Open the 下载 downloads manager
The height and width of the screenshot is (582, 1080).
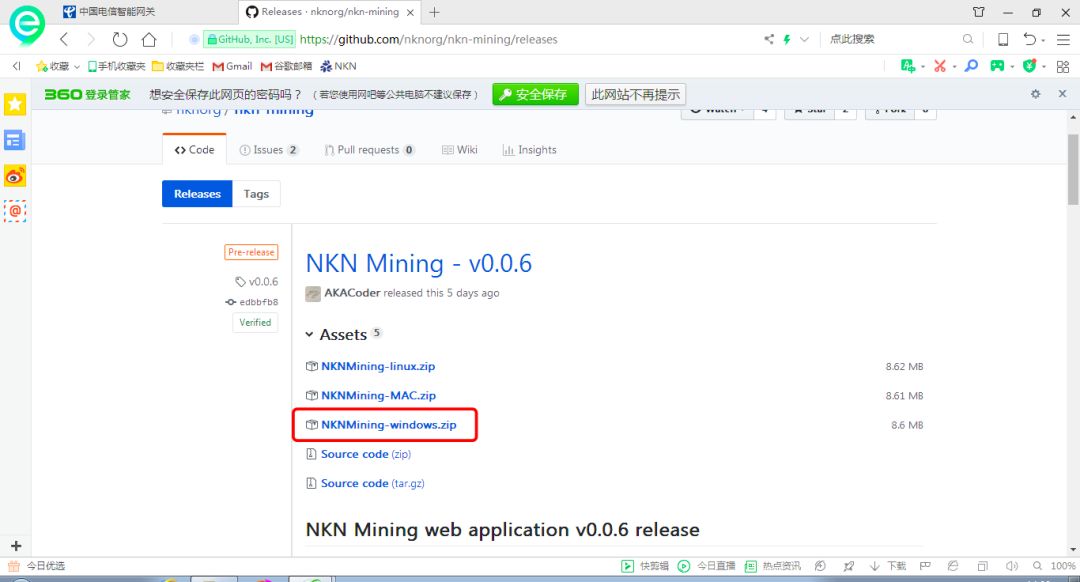pyautogui.click(x=888, y=566)
